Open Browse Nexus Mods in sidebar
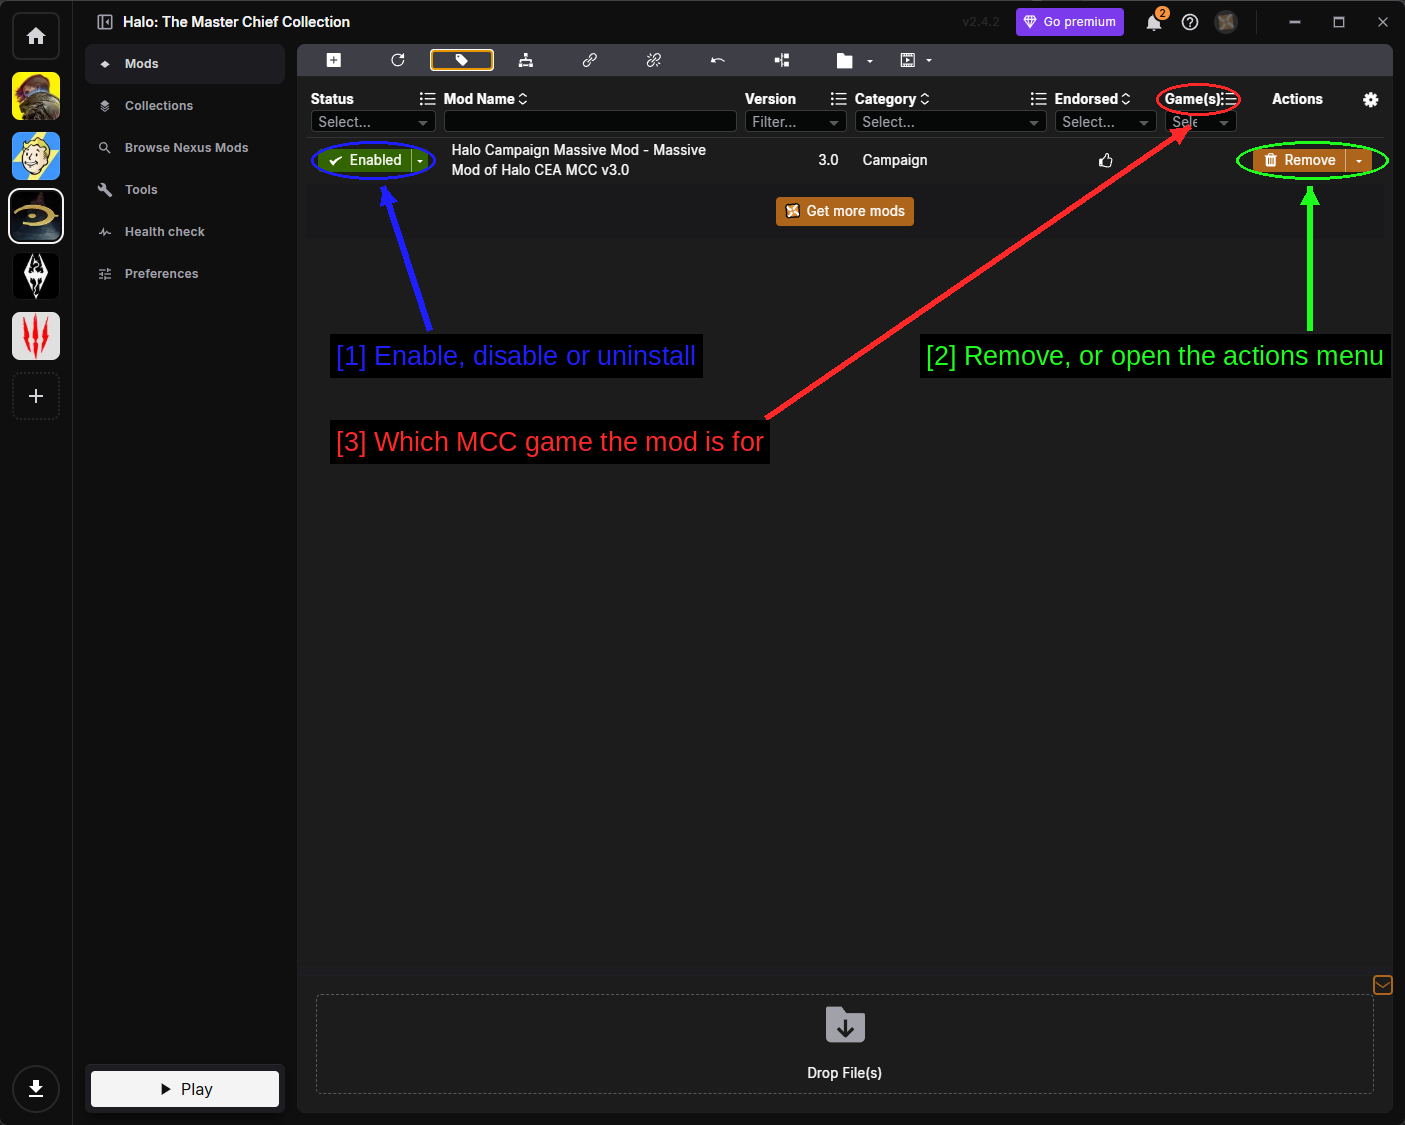The width and height of the screenshot is (1405, 1125). (x=185, y=148)
